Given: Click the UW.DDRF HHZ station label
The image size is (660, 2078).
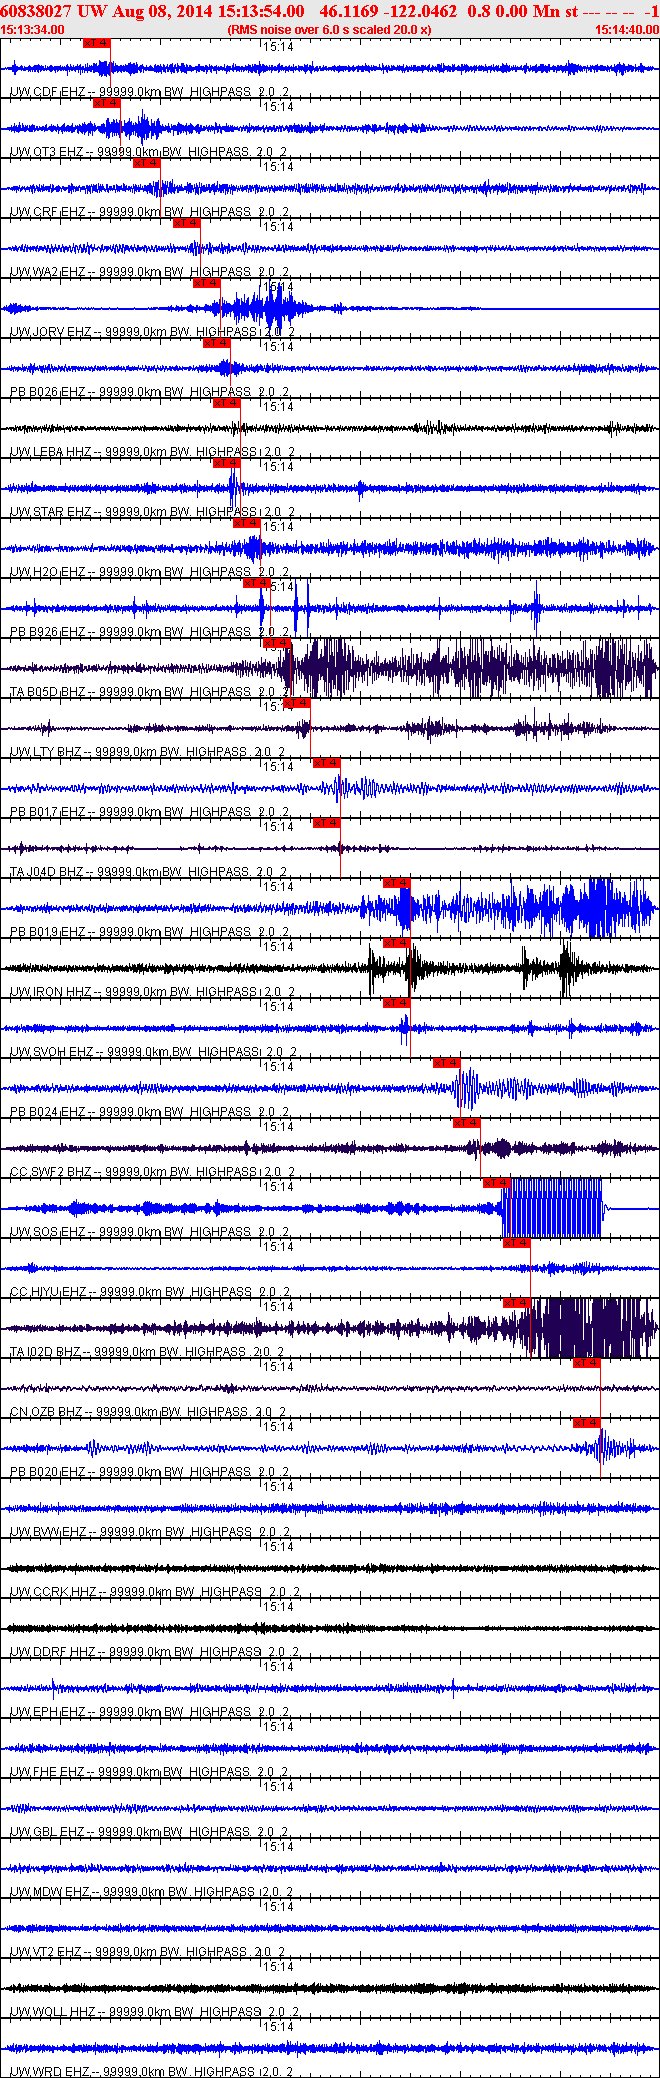Looking at the screenshot, I should point(53,1652).
